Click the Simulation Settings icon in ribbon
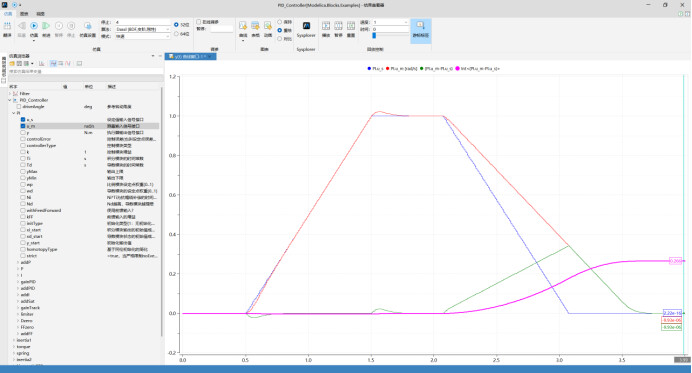 87,26
